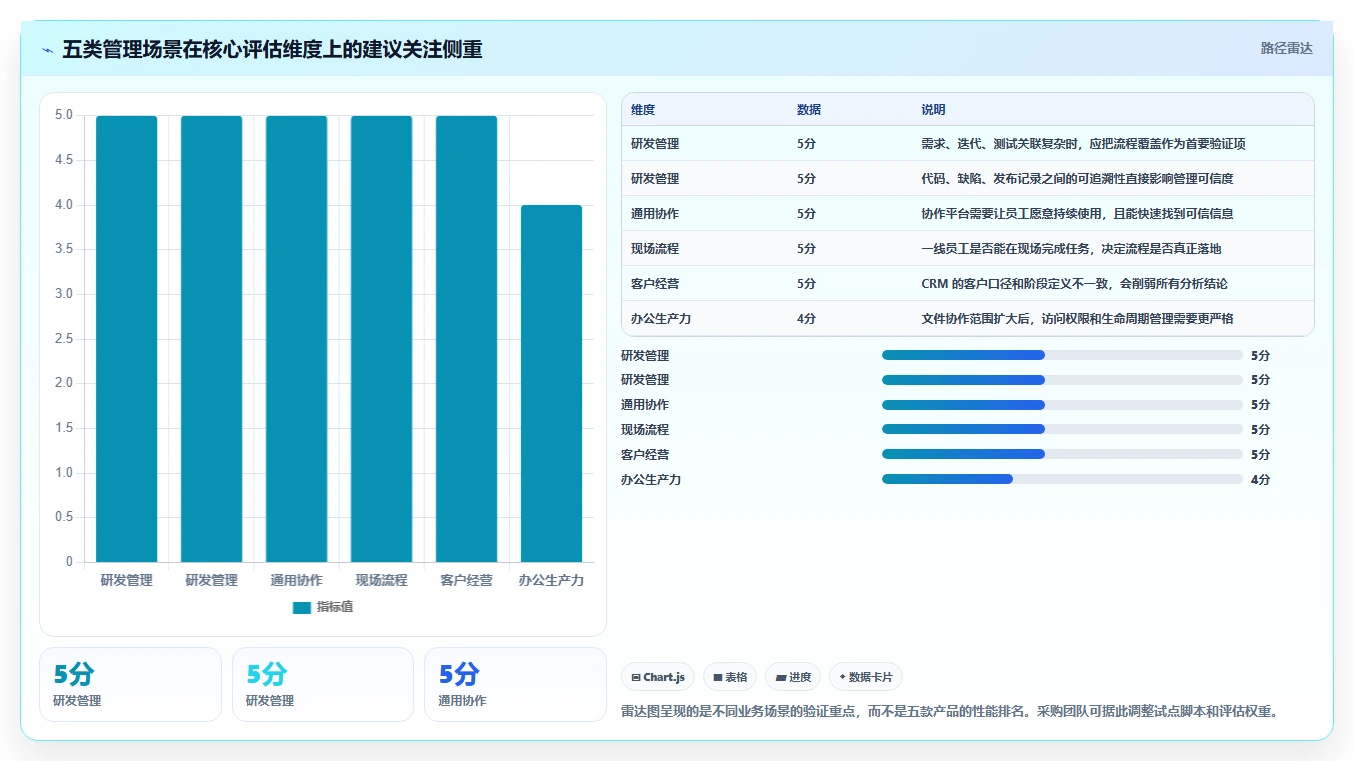Click the 4.5 y-axis tick

click(x=64, y=160)
